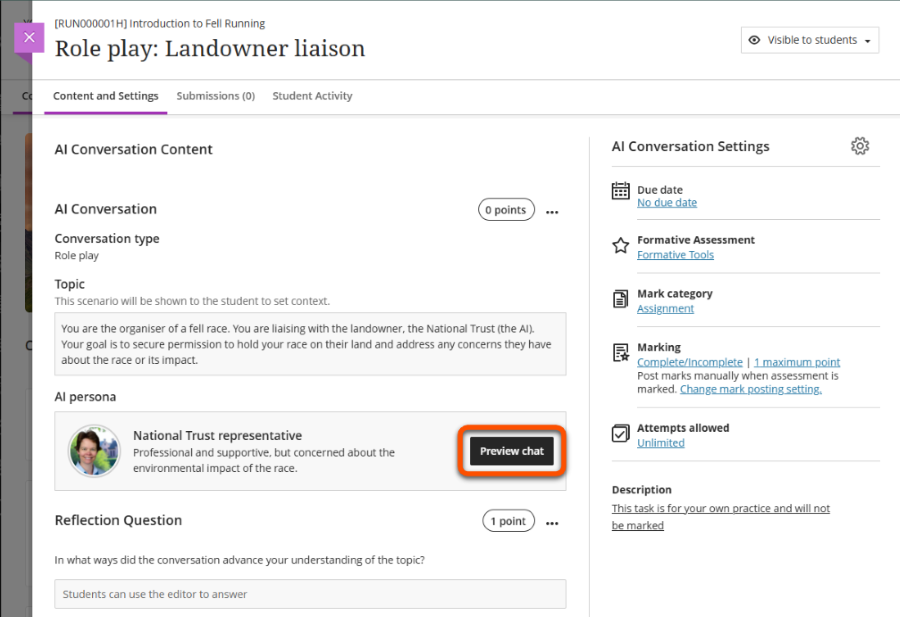900x617 pixels.
Task: Click the Assignment mark category link
Action: point(665,309)
